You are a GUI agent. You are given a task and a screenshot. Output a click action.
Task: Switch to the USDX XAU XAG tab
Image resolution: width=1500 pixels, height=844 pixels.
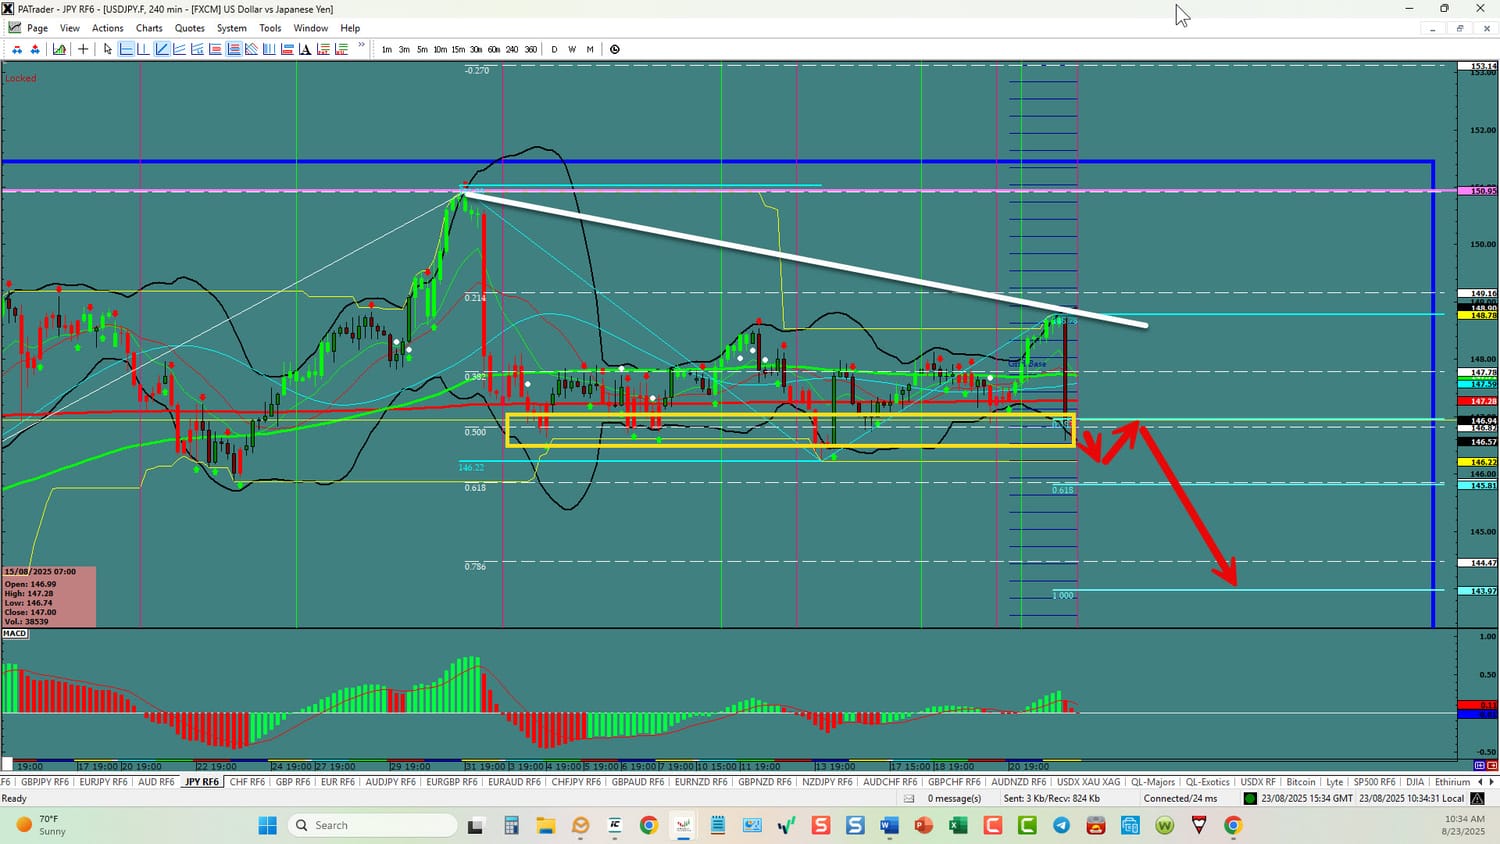1089,782
